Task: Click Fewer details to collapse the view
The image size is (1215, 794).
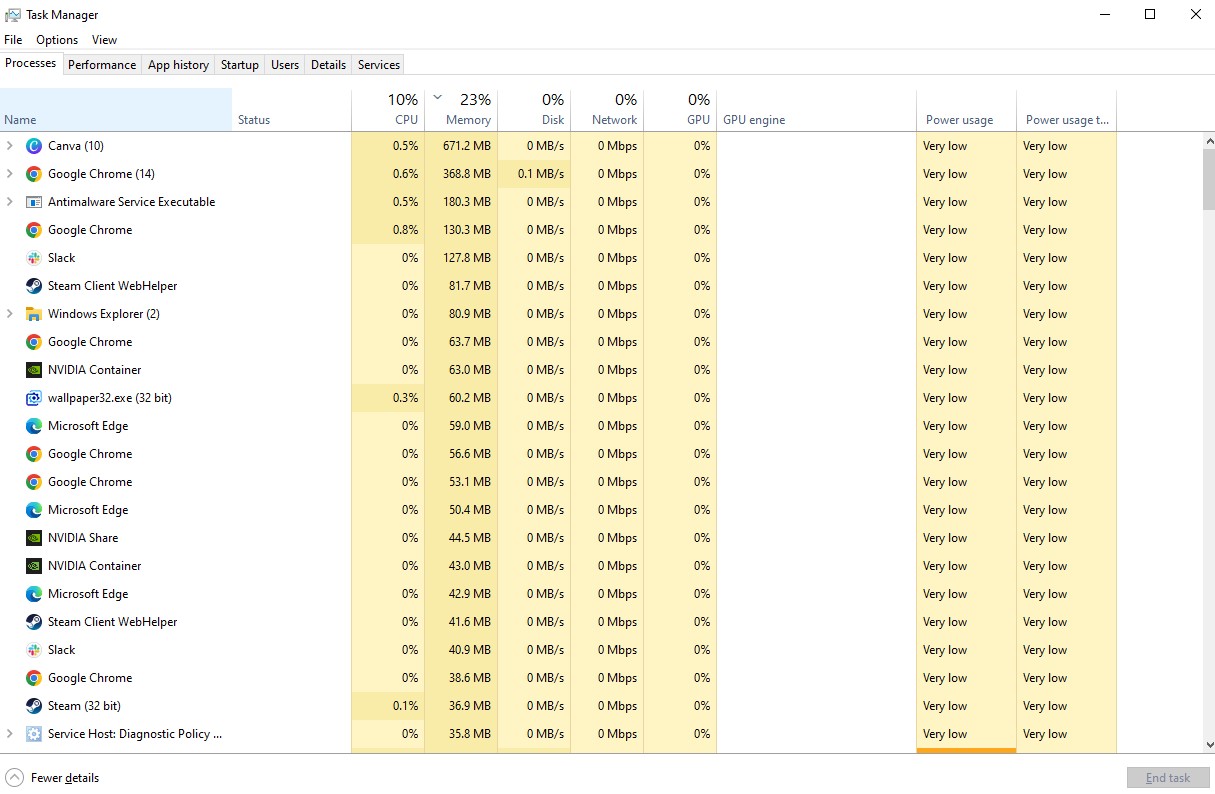Action: pyautogui.click(x=52, y=777)
